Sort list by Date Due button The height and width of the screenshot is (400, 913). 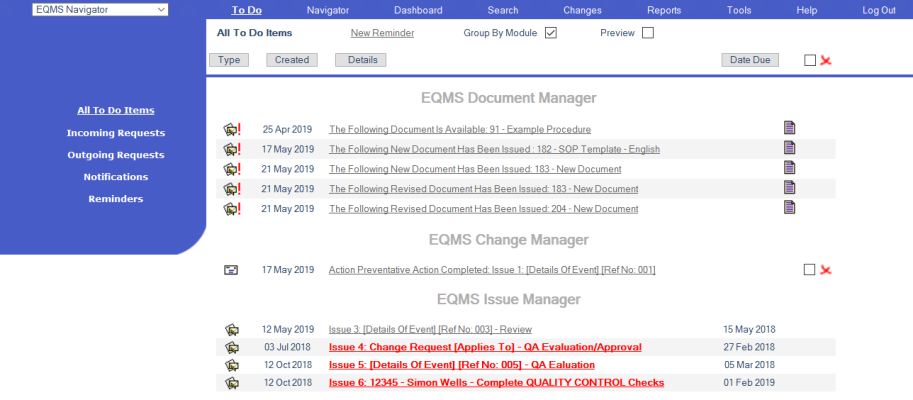click(x=750, y=60)
